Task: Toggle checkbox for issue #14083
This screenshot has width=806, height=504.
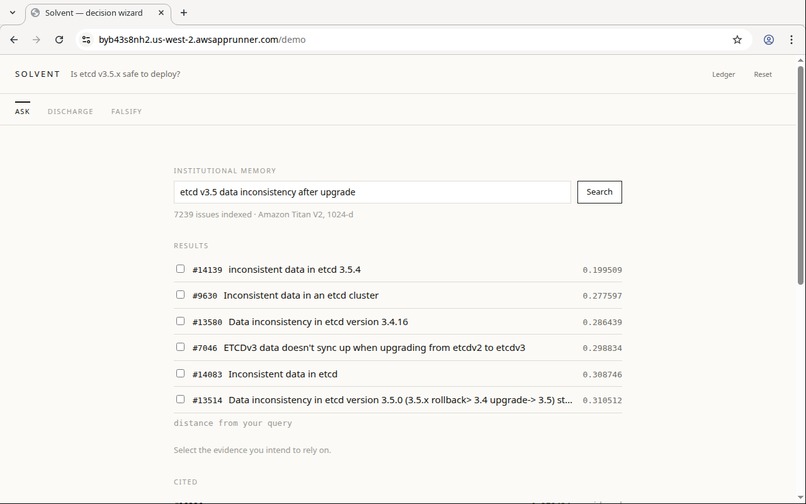Action: click(x=180, y=373)
